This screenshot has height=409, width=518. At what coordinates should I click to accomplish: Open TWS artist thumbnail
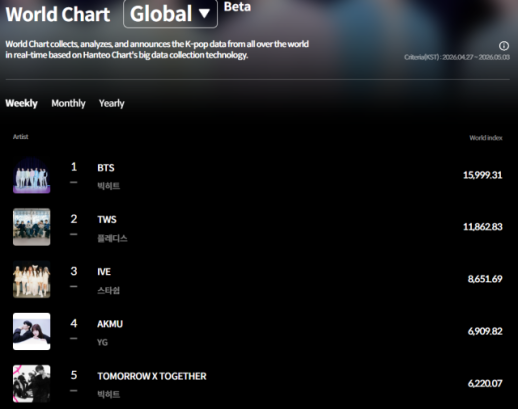point(32,227)
